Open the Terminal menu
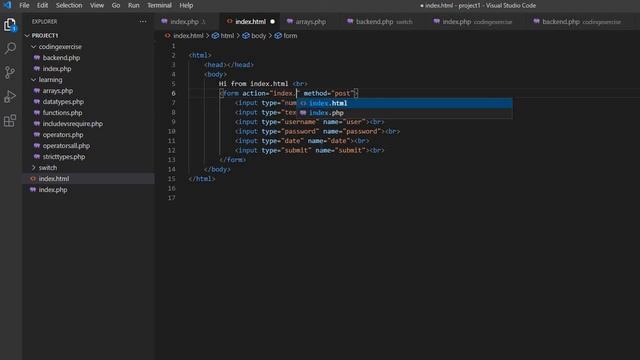This screenshot has height=360, width=640. tap(159, 5)
